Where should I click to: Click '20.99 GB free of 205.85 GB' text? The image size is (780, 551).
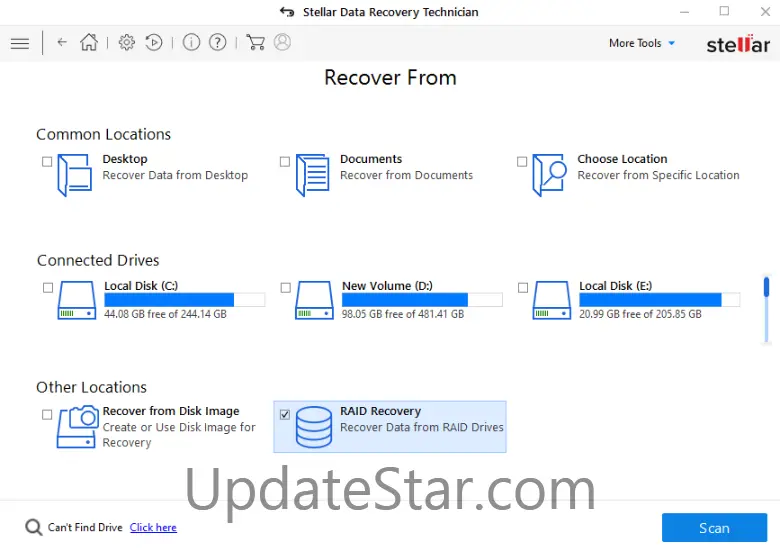(640, 314)
